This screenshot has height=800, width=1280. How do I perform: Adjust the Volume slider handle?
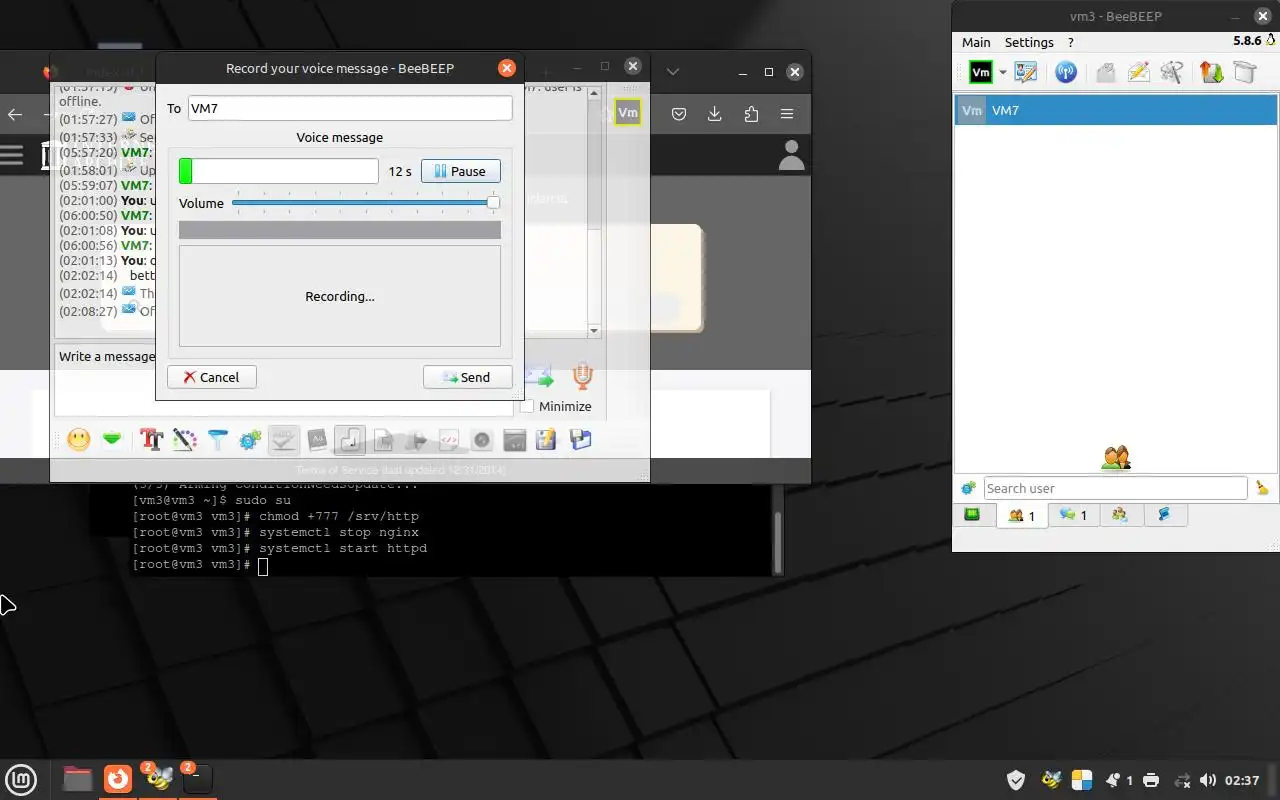coord(493,203)
